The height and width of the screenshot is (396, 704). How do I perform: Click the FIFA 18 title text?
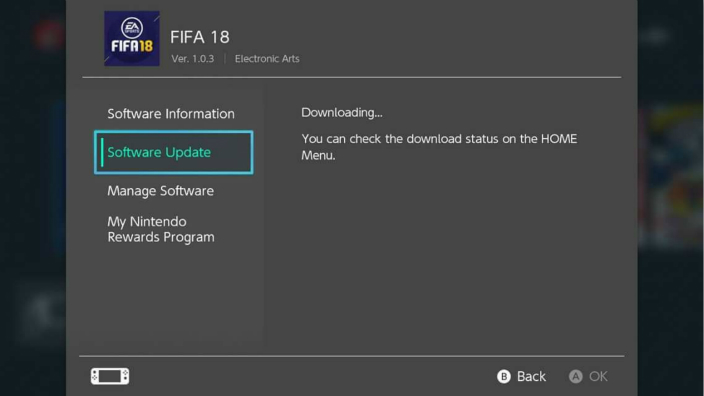pyautogui.click(x=200, y=37)
